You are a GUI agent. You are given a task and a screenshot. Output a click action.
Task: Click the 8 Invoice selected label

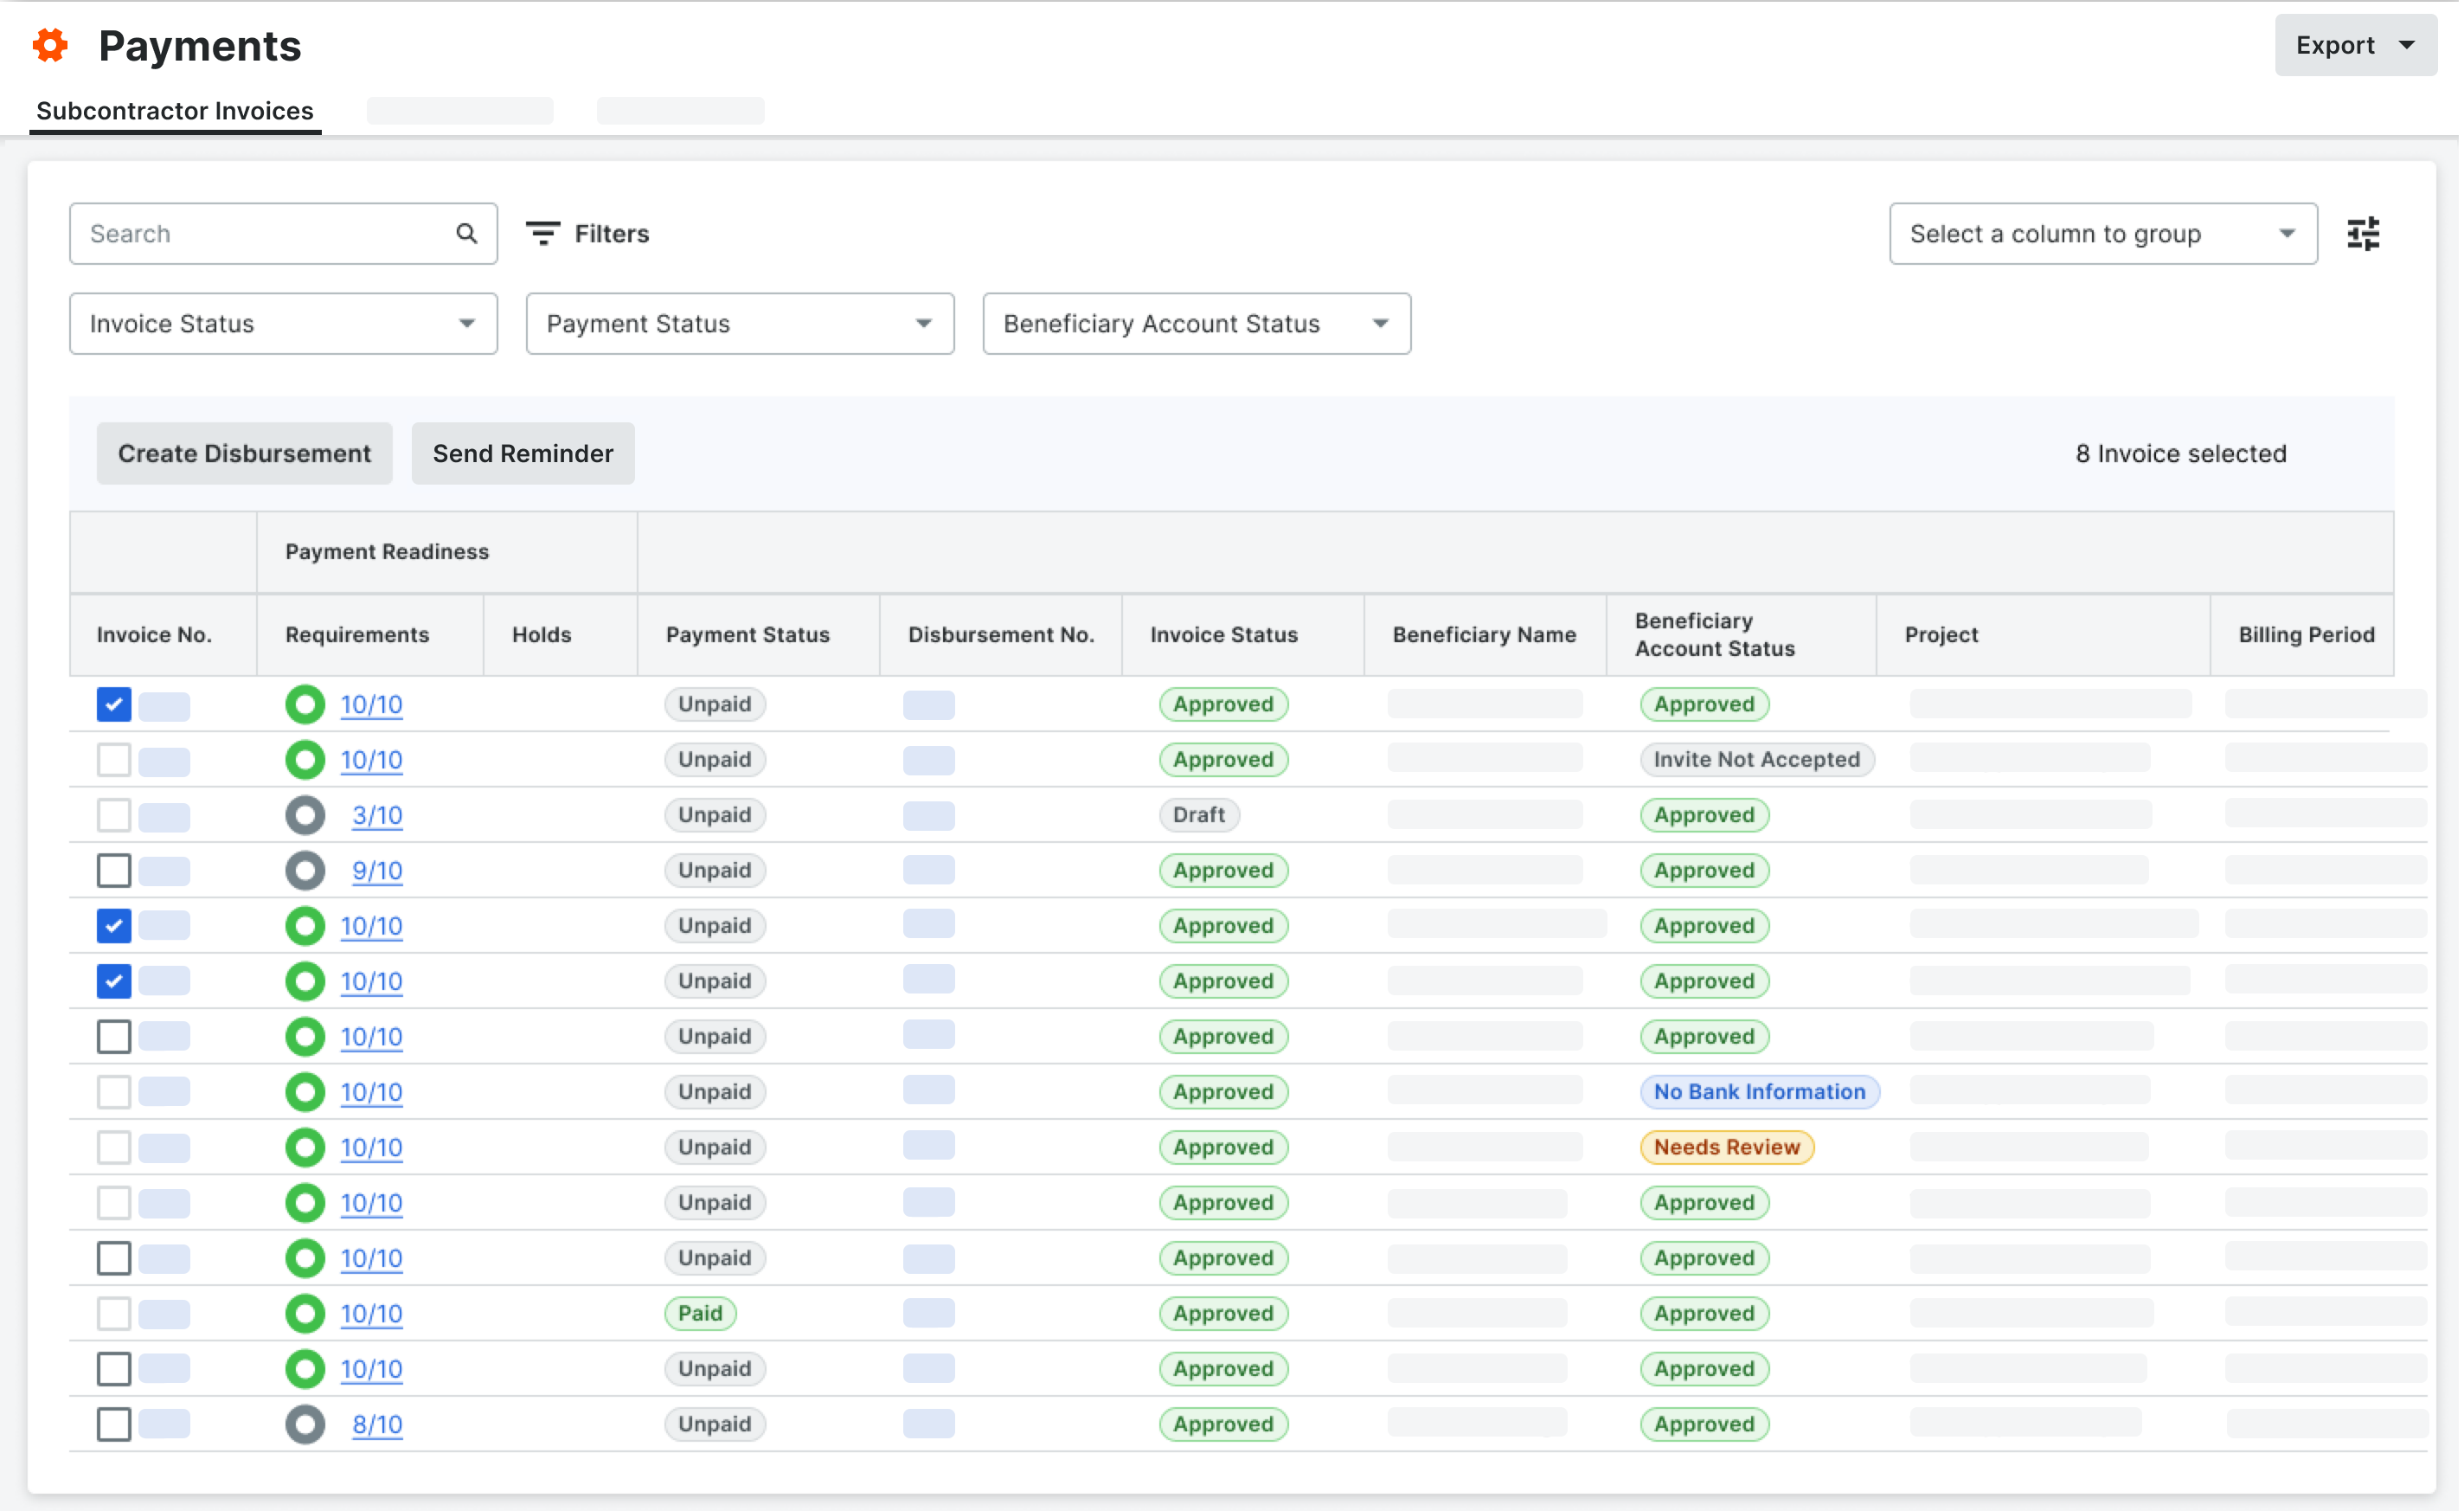tap(2183, 454)
